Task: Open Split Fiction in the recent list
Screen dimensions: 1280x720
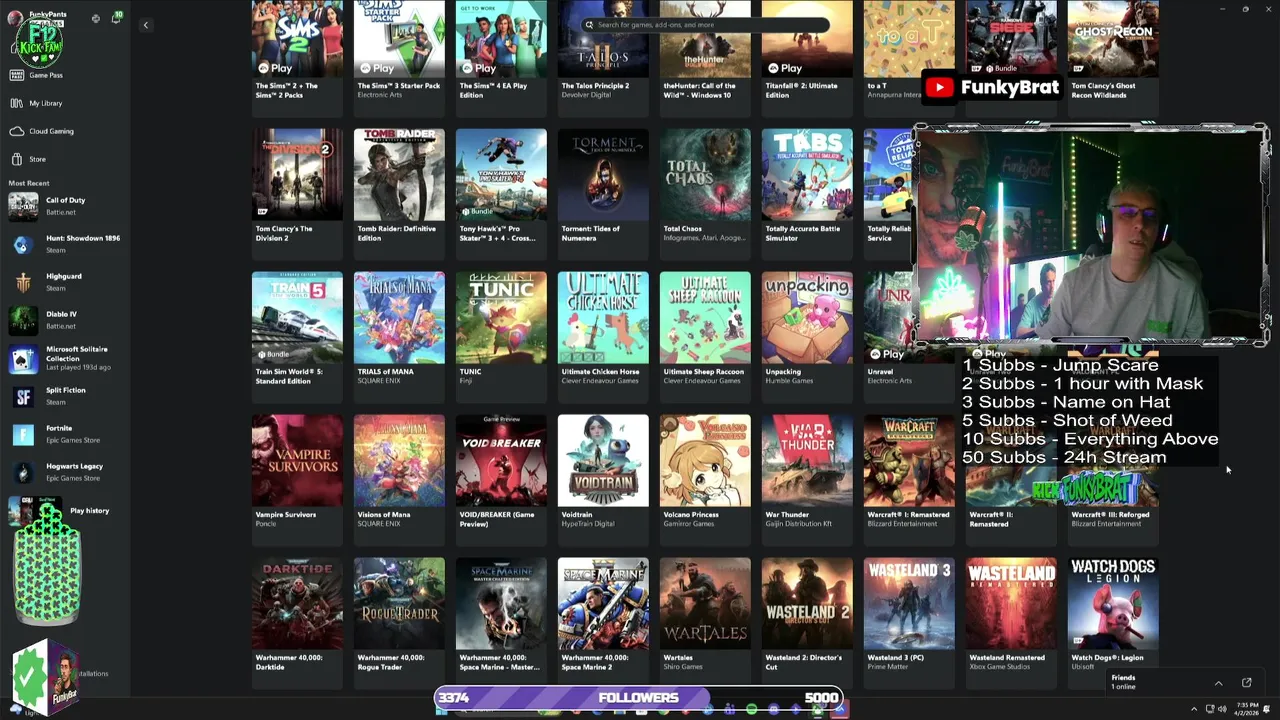Action: point(65,396)
